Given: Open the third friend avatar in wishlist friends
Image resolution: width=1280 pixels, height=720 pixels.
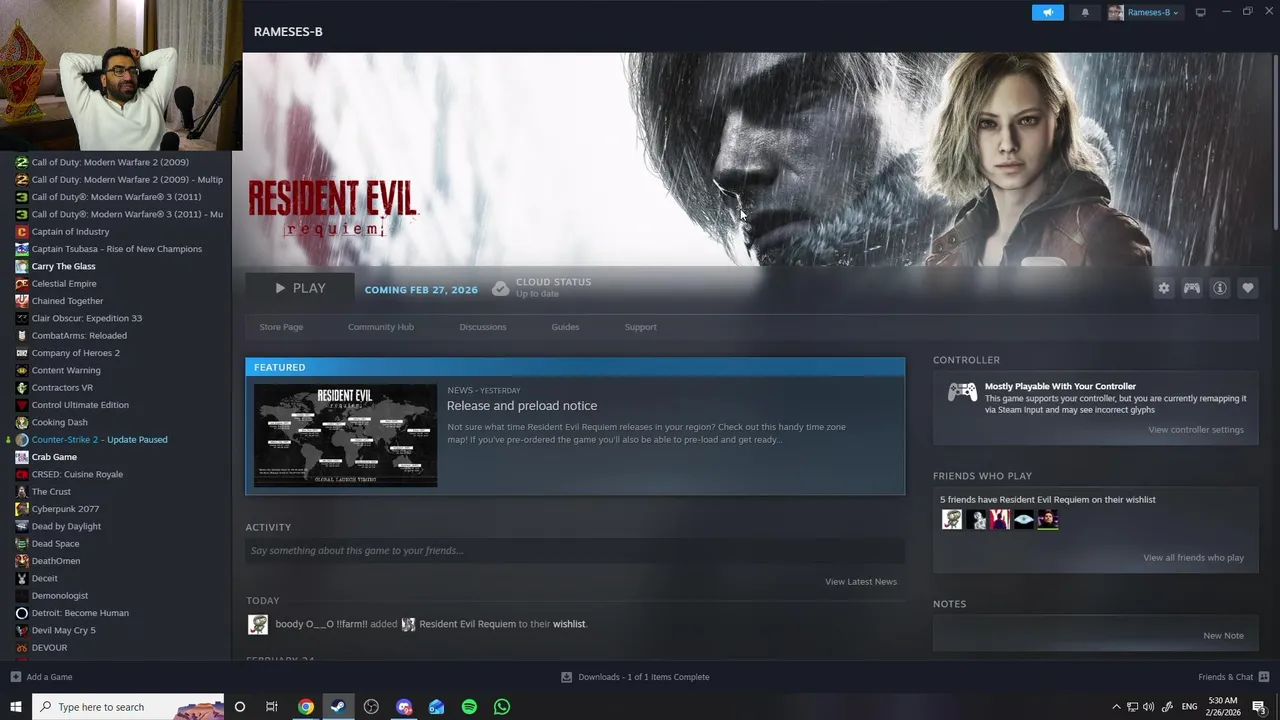Looking at the screenshot, I should pyautogui.click(x=1000, y=519).
